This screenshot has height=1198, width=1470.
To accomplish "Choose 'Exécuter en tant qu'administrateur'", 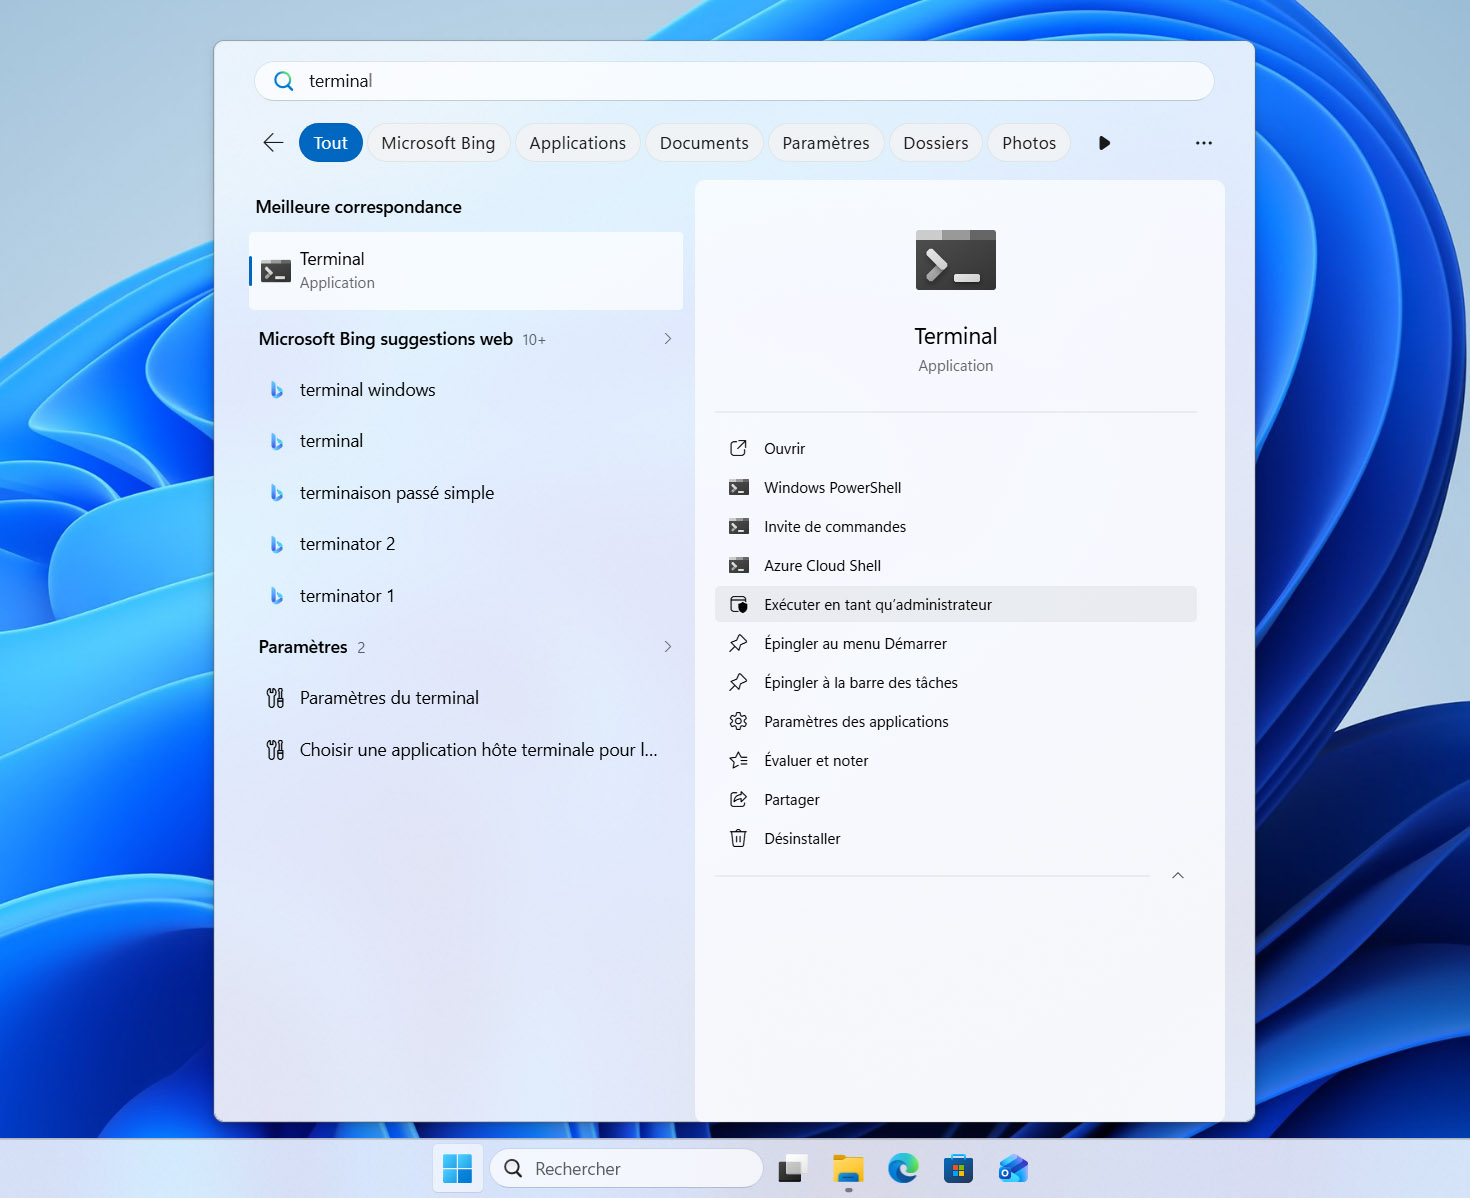I will click(x=956, y=604).
